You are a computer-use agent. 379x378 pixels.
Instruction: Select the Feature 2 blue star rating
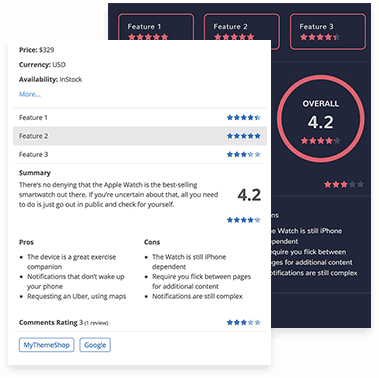pos(244,136)
